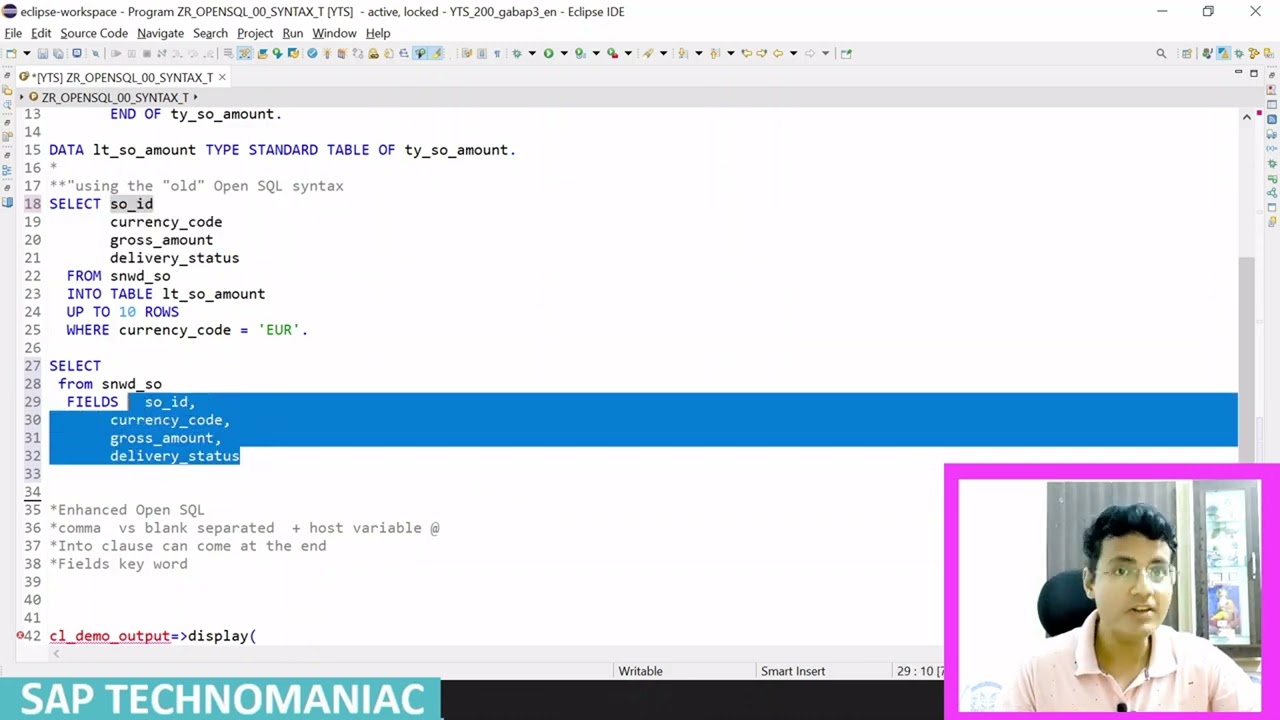Click the blue feed icon in right trim

tap(1272, 119)
